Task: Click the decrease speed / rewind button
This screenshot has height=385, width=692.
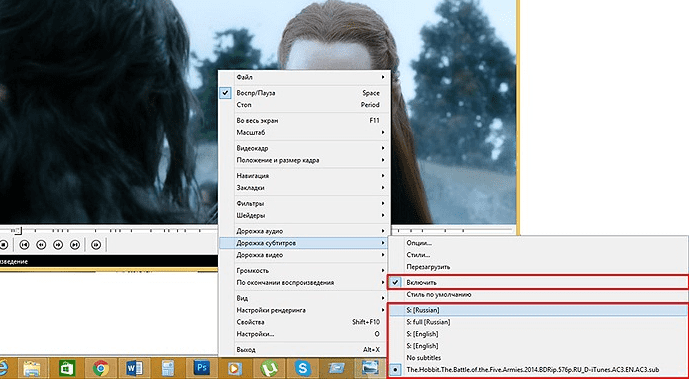Action: tap(41, 245)
